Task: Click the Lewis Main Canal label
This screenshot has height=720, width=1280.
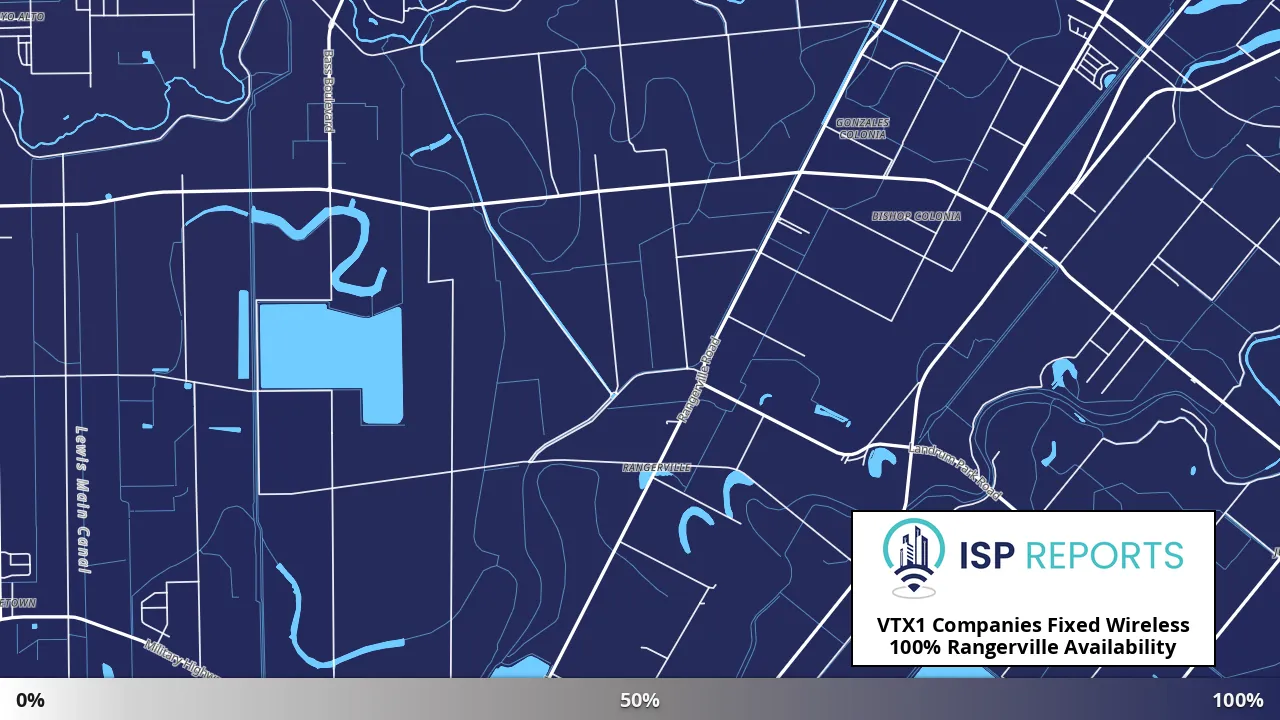Action: (x=83, y=499)
